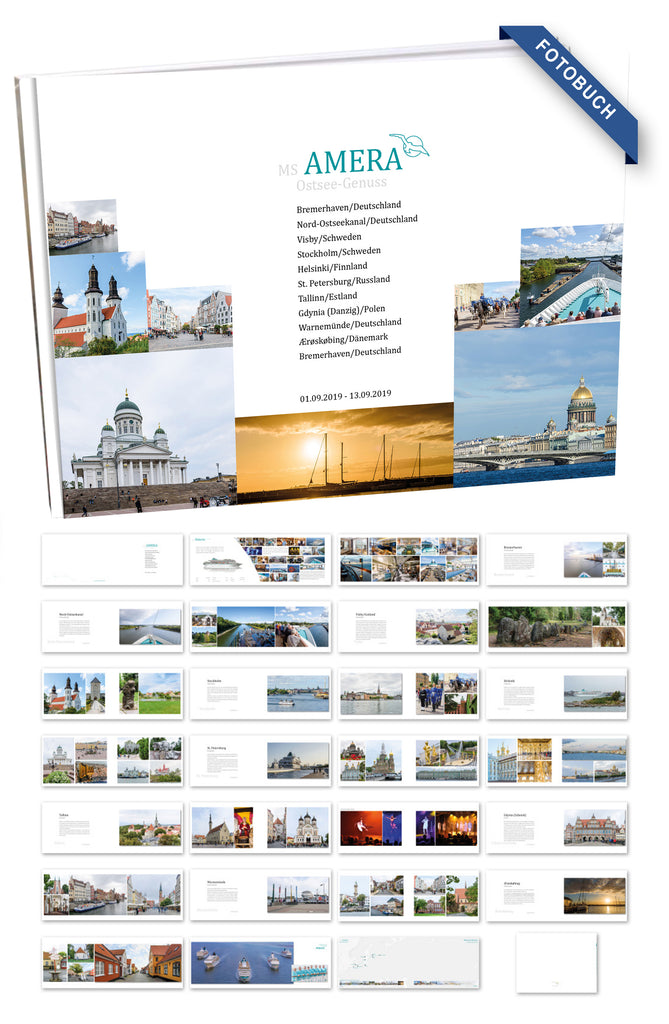
Task: Click the 'Gdynia (Danzig)/Polen' line
Action: 342,311
